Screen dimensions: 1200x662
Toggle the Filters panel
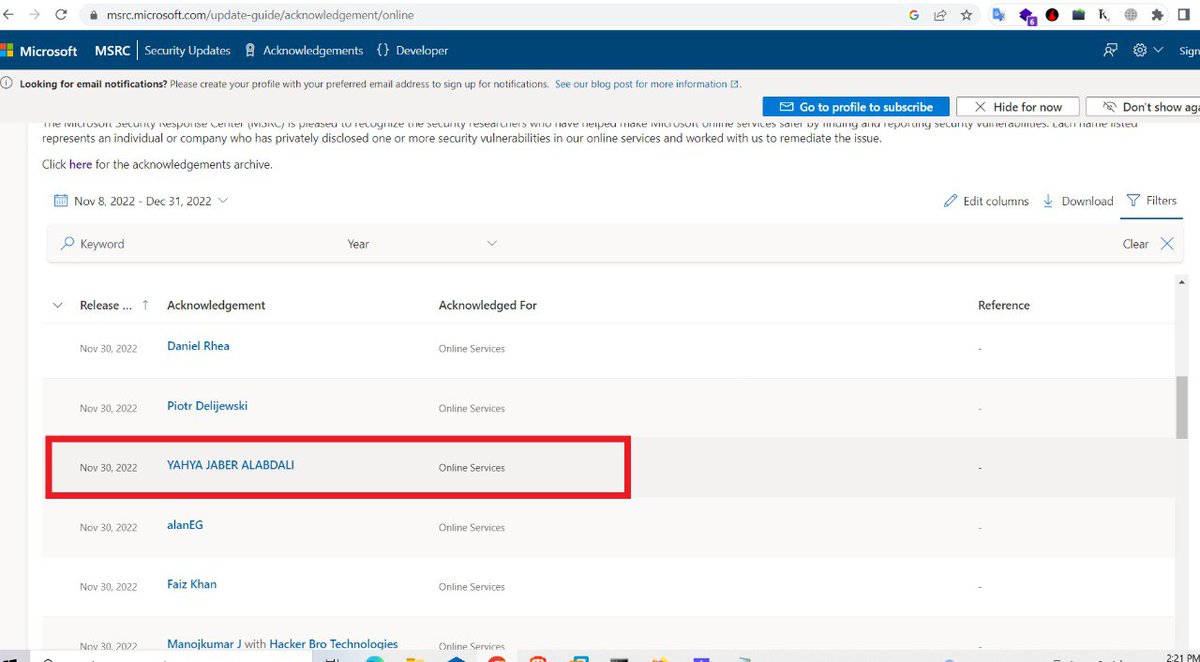tap(1152, 201)
